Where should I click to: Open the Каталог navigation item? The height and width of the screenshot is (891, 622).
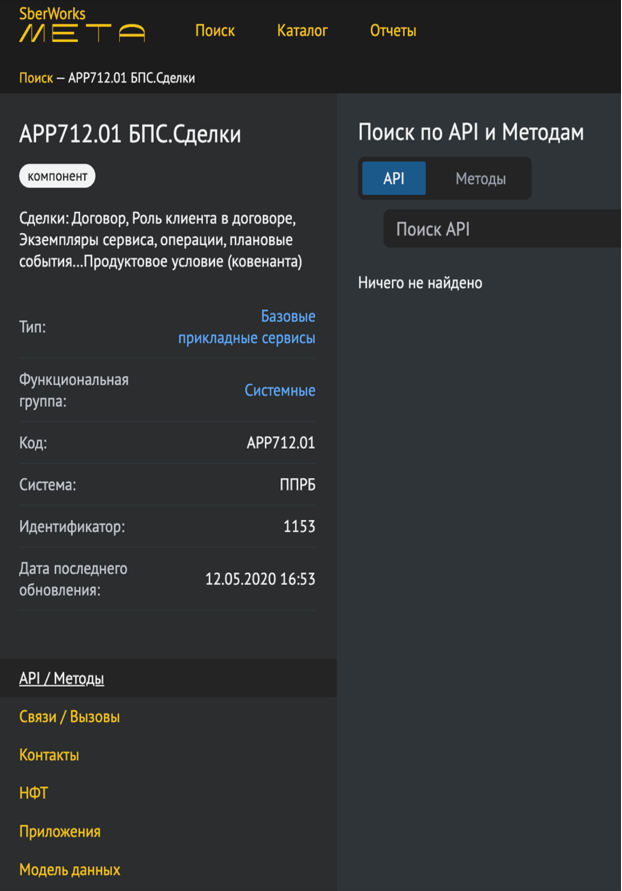tap(302, 31)
